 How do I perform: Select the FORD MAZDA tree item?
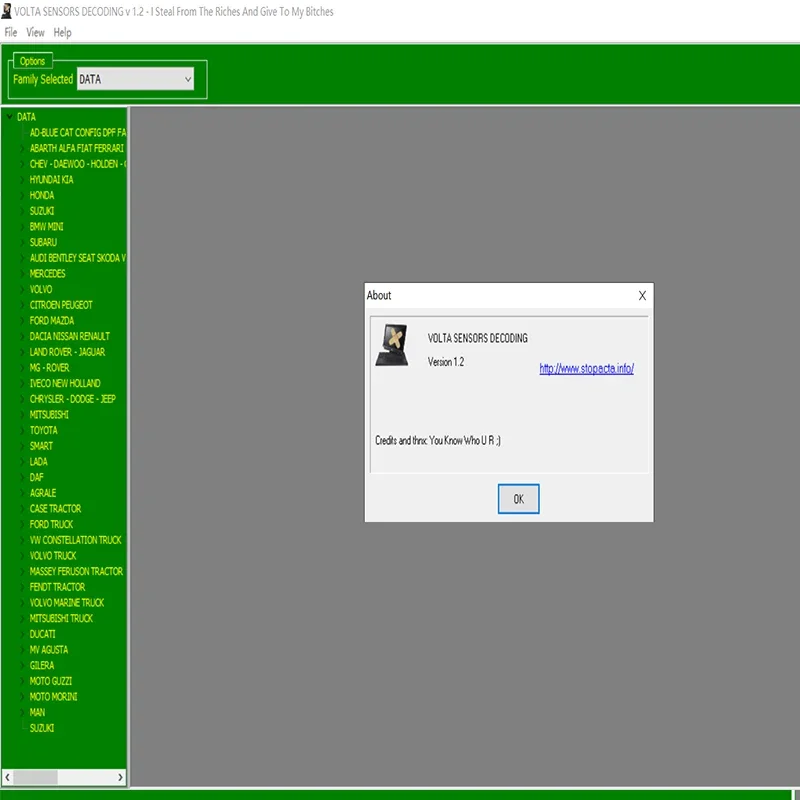pos(52,320)
